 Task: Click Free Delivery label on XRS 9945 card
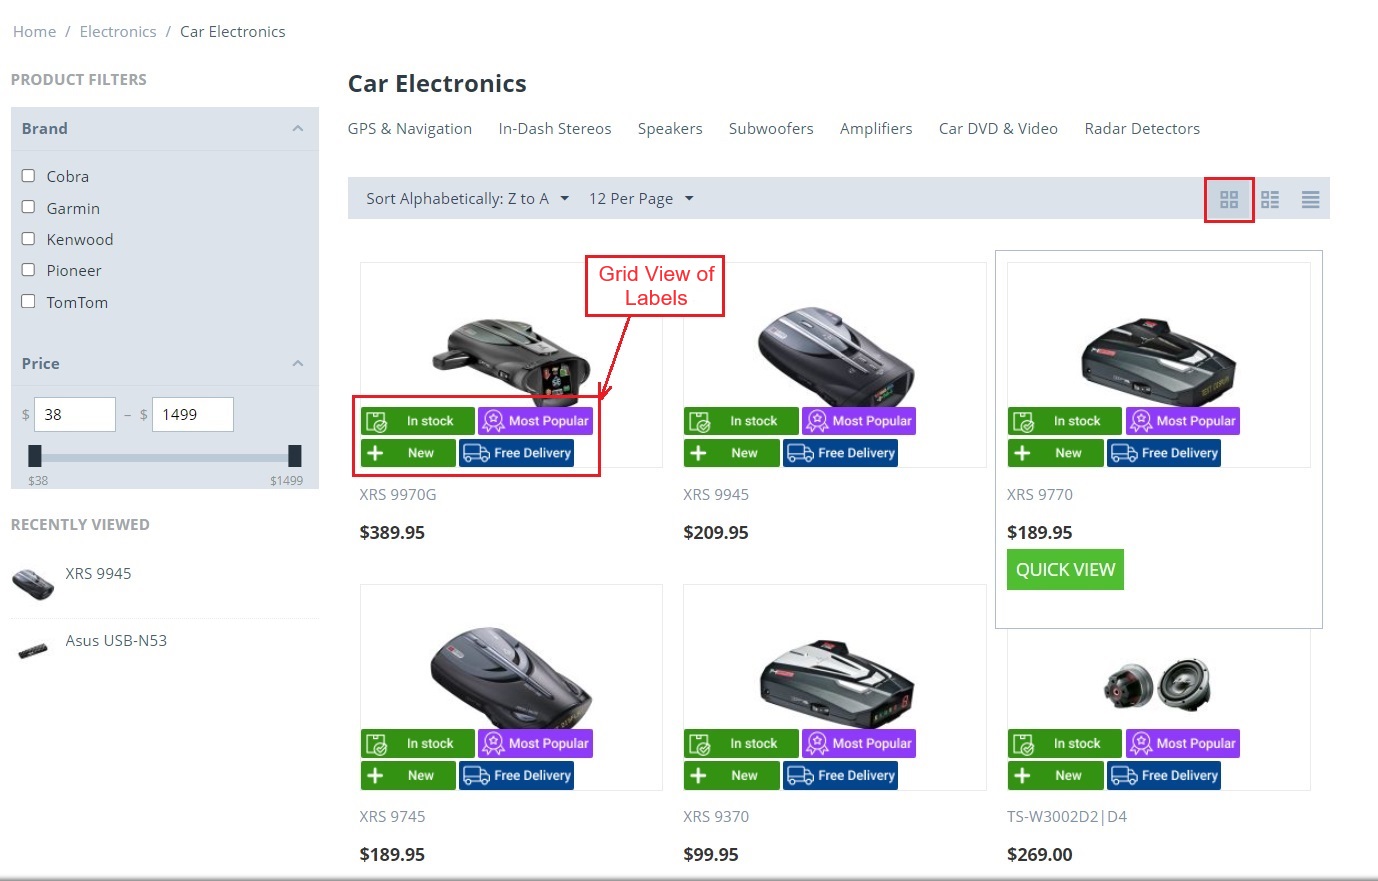click(840, 453)
